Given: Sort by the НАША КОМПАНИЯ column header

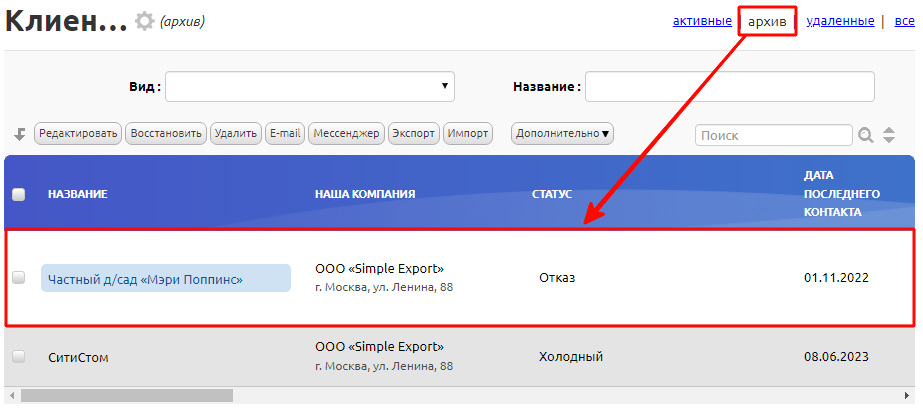Looking at the screenshot, I should (x=365, y=194).
